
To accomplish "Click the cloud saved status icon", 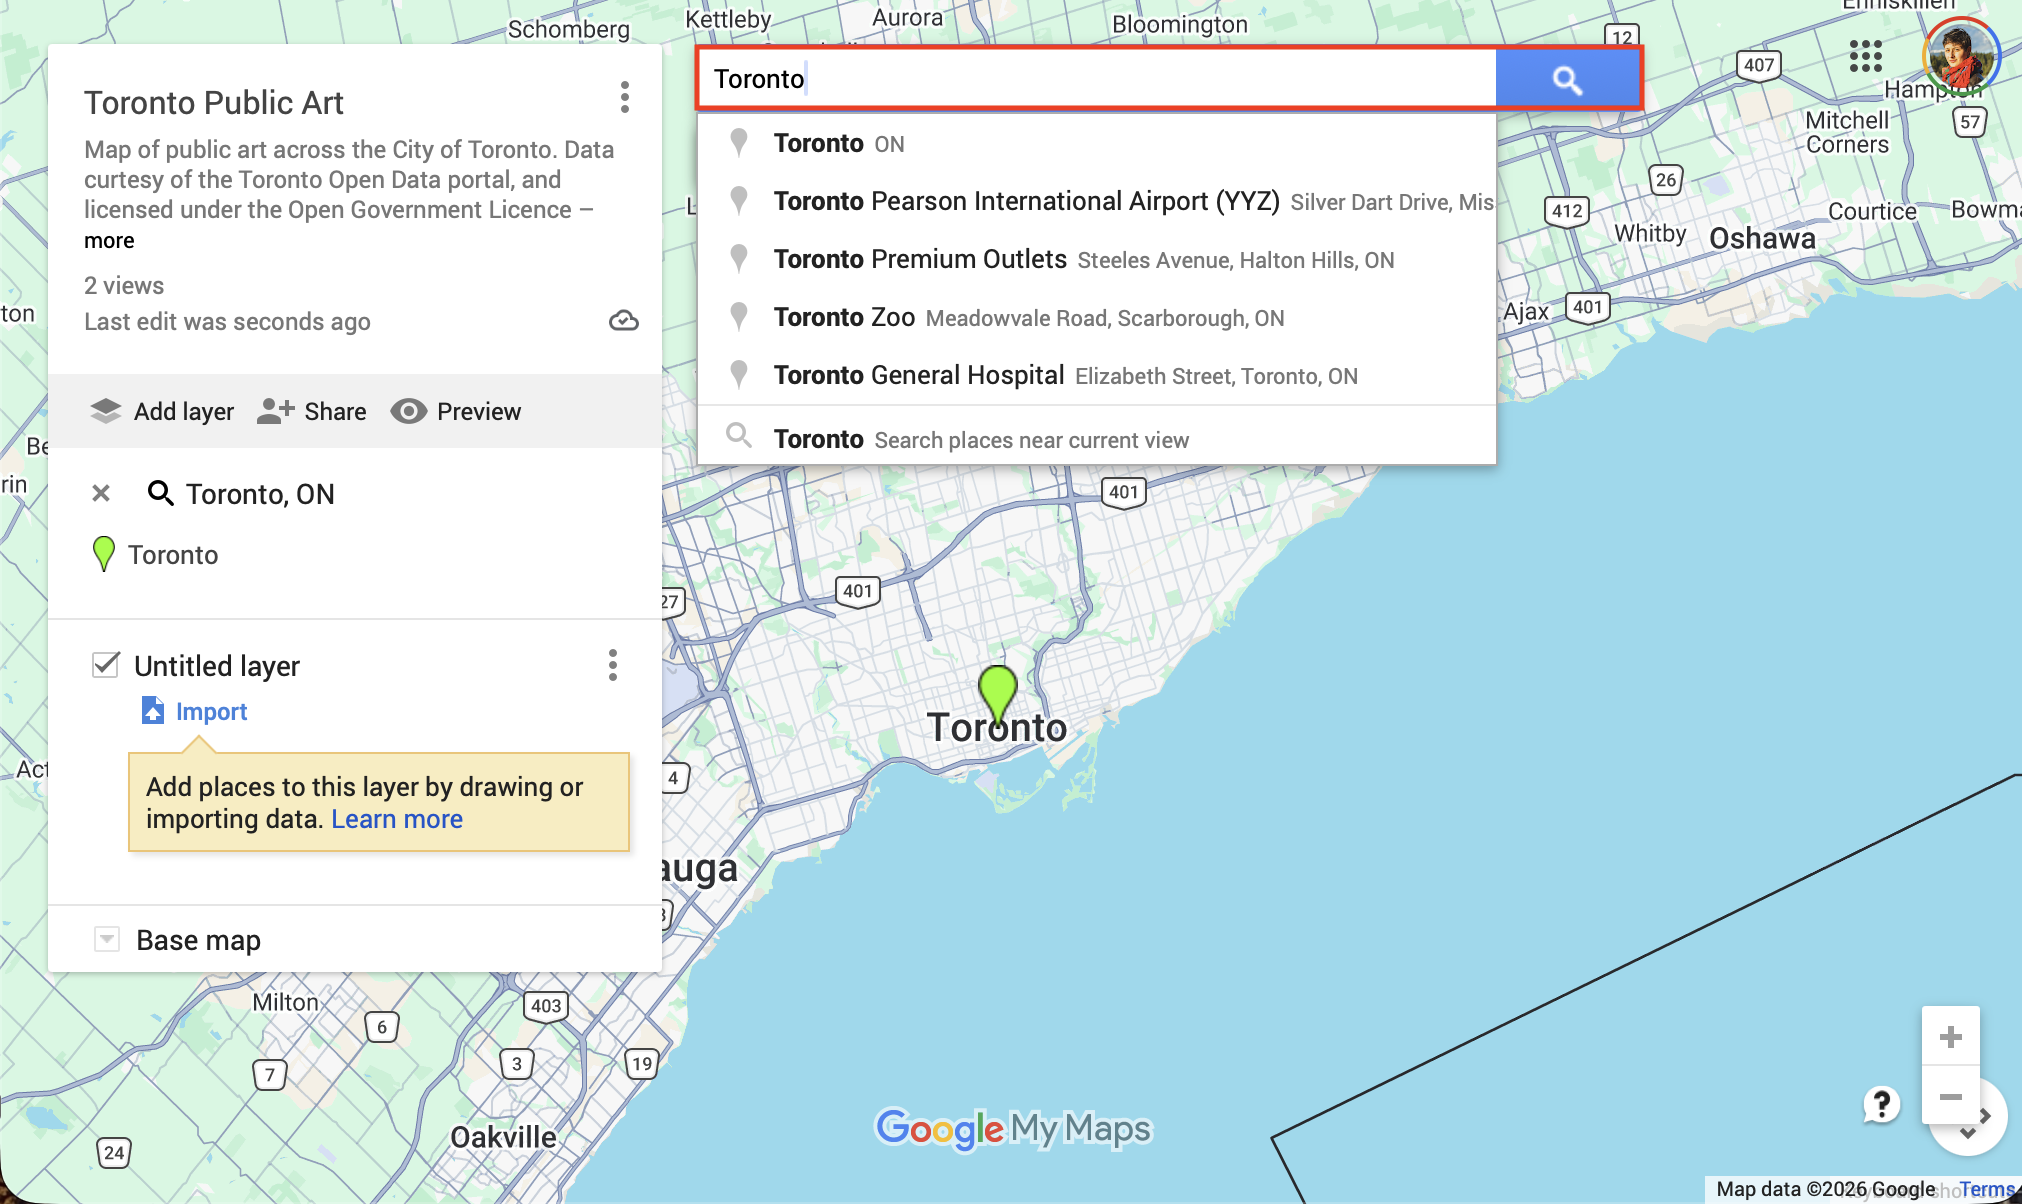I will 624,321.
